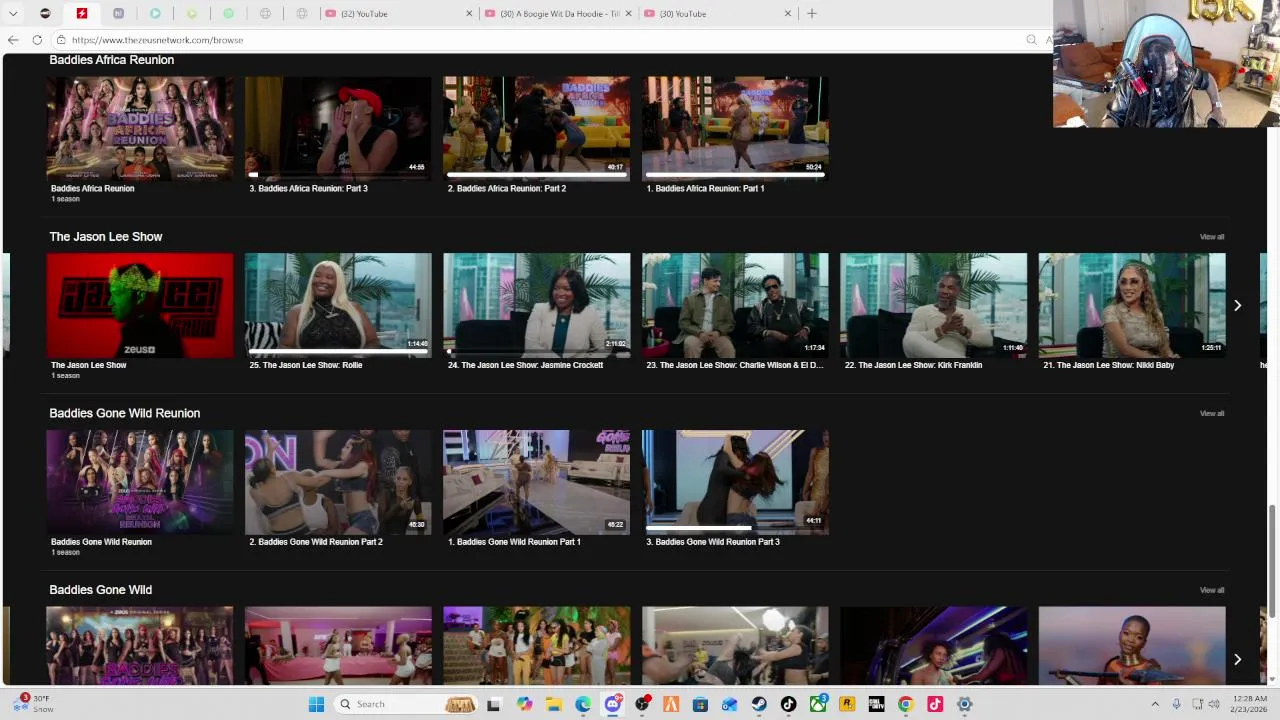Show hidden system tray icons
Image resolution: width=1280 pixels, height=720 pixels.
(1155, 704)
